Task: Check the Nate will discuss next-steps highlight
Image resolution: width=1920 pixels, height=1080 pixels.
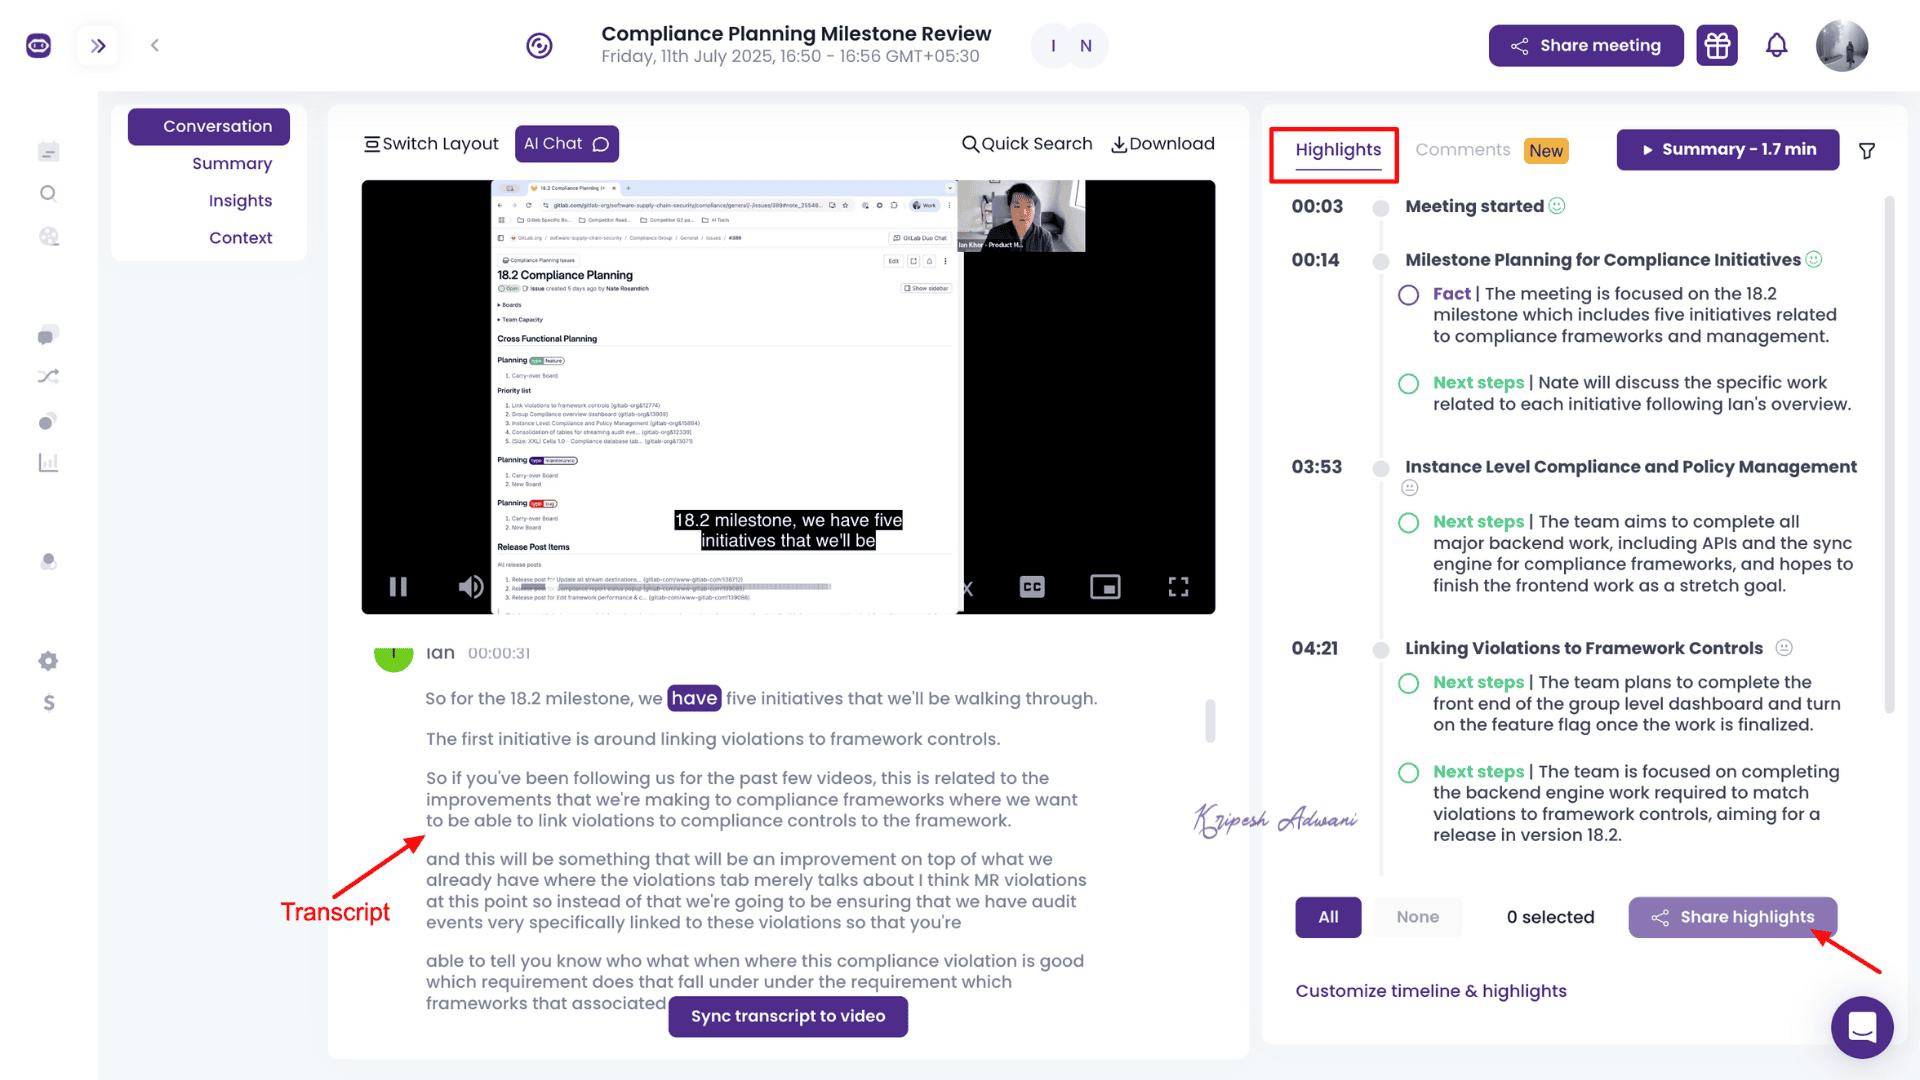Action: [1408, 384]
